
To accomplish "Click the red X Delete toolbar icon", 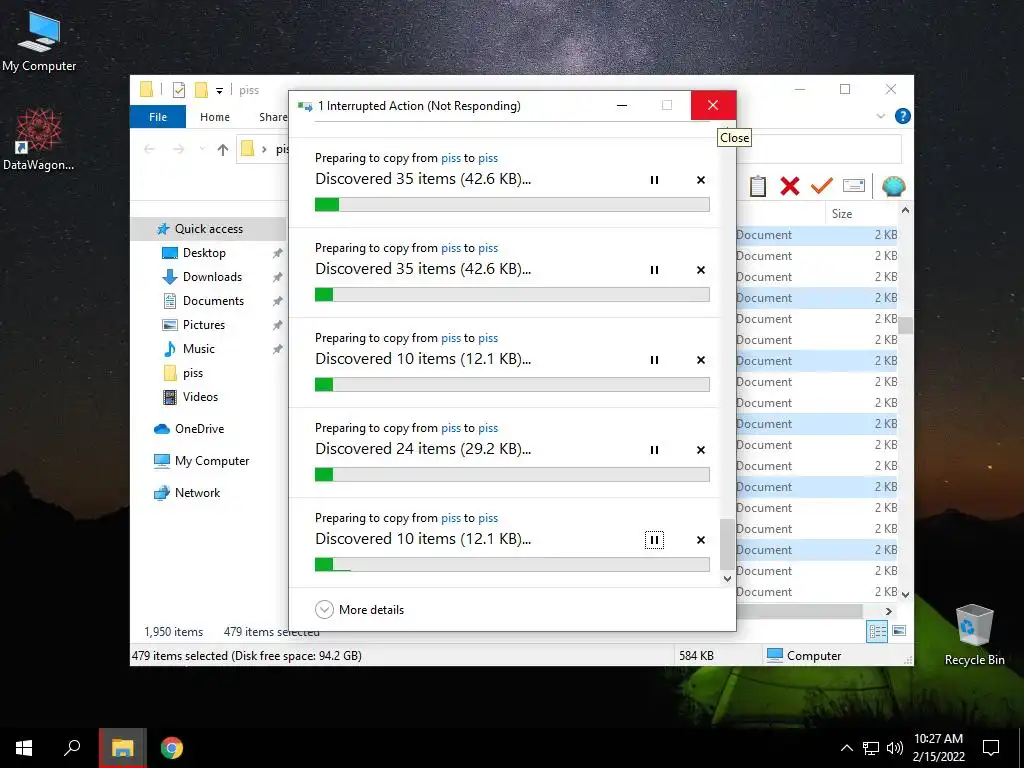I will (790, 186).
